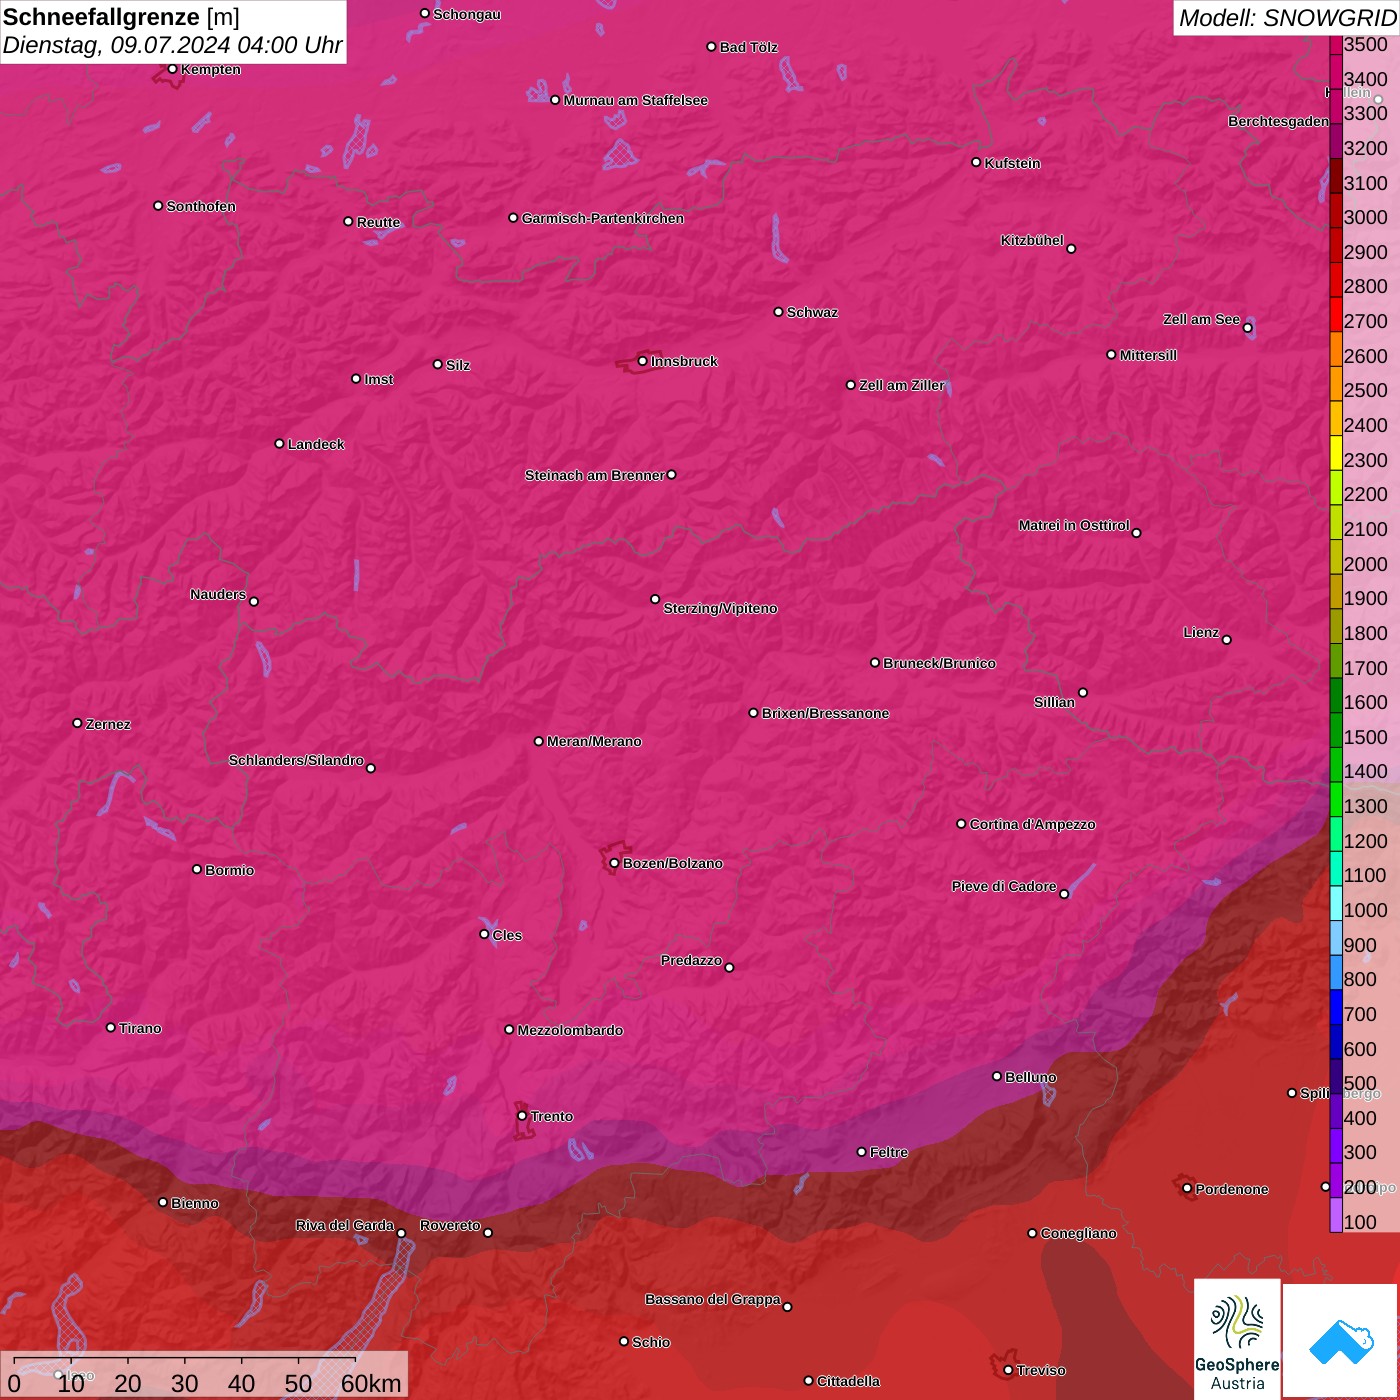Click the 'Schneefallgrenze [m]' title

click(121, 17)
